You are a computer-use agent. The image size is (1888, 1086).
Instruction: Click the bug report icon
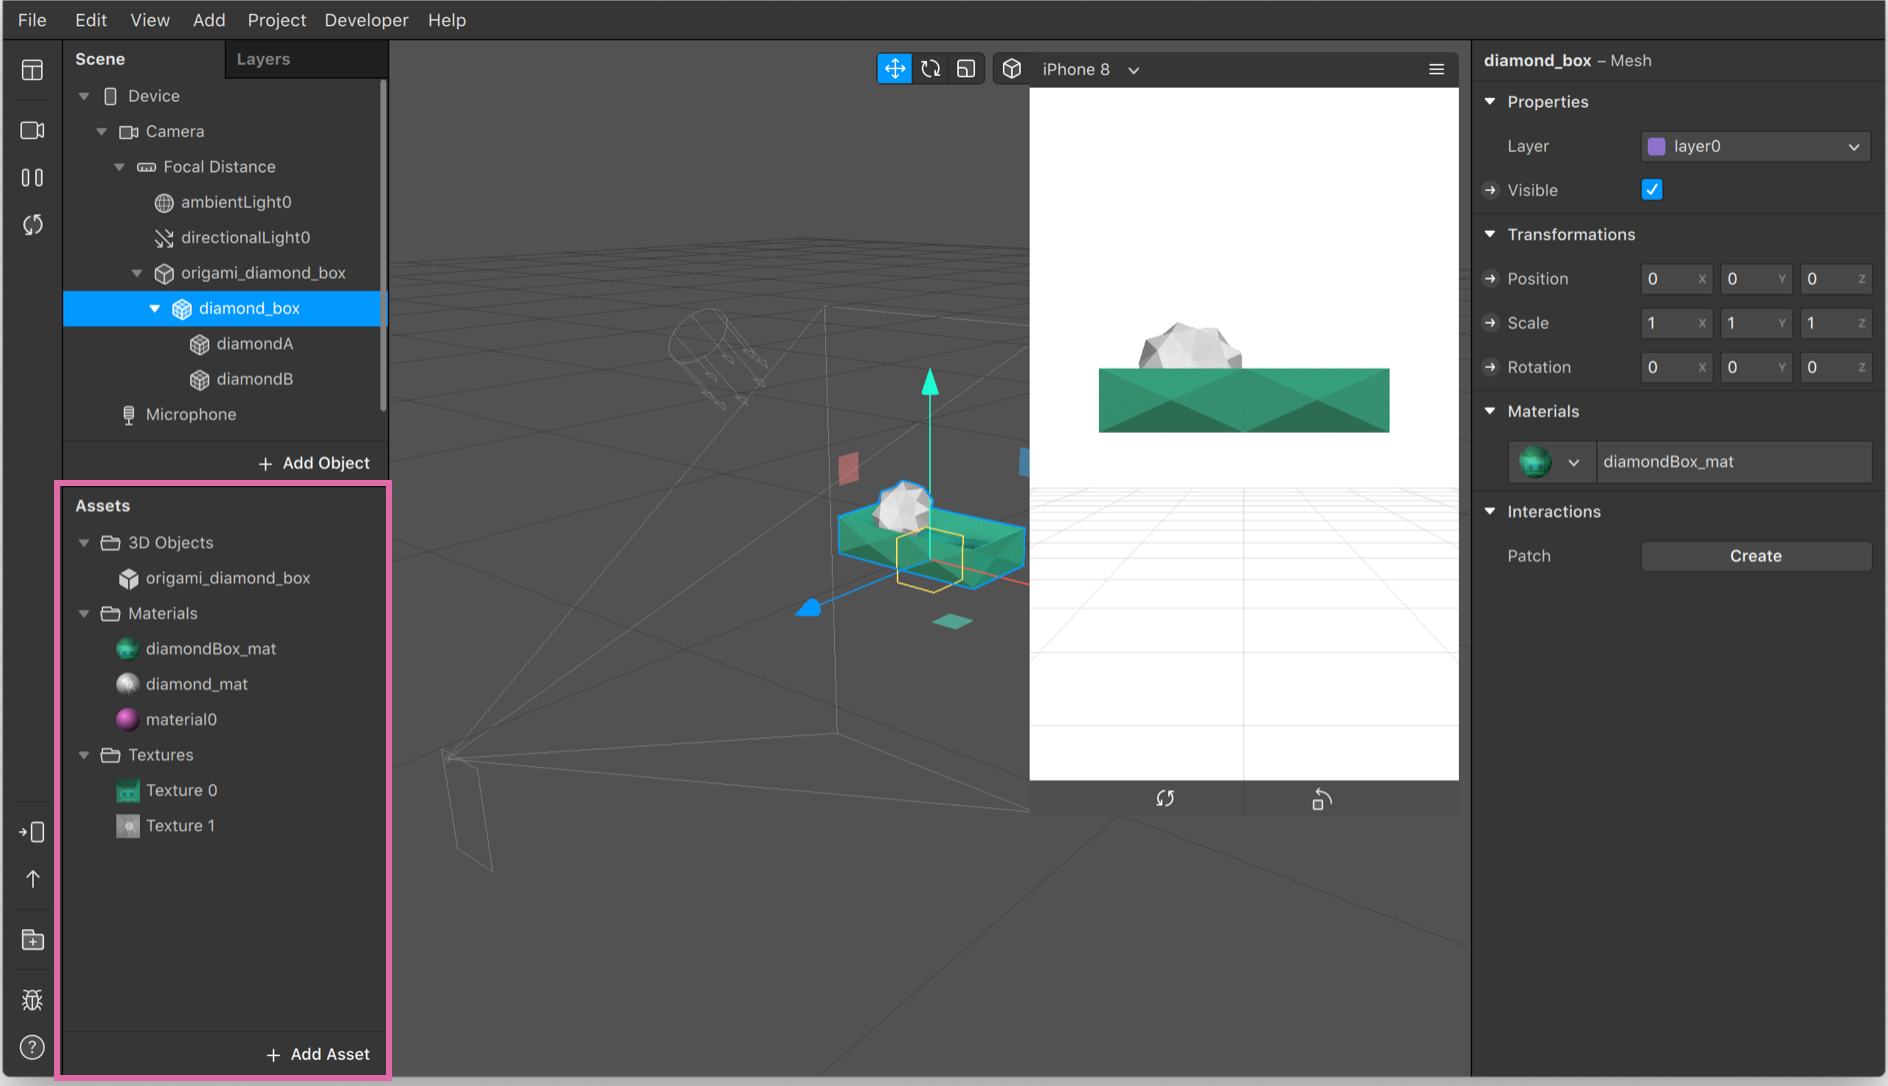coord(32,1000)
